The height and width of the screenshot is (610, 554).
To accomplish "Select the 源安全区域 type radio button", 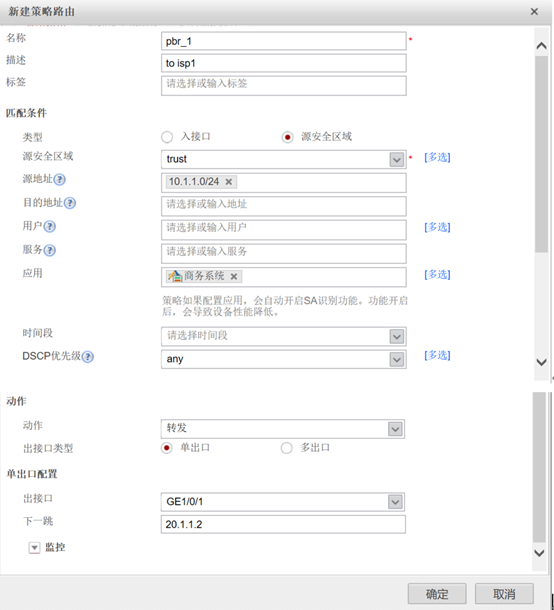I will (x=288, y=137).
